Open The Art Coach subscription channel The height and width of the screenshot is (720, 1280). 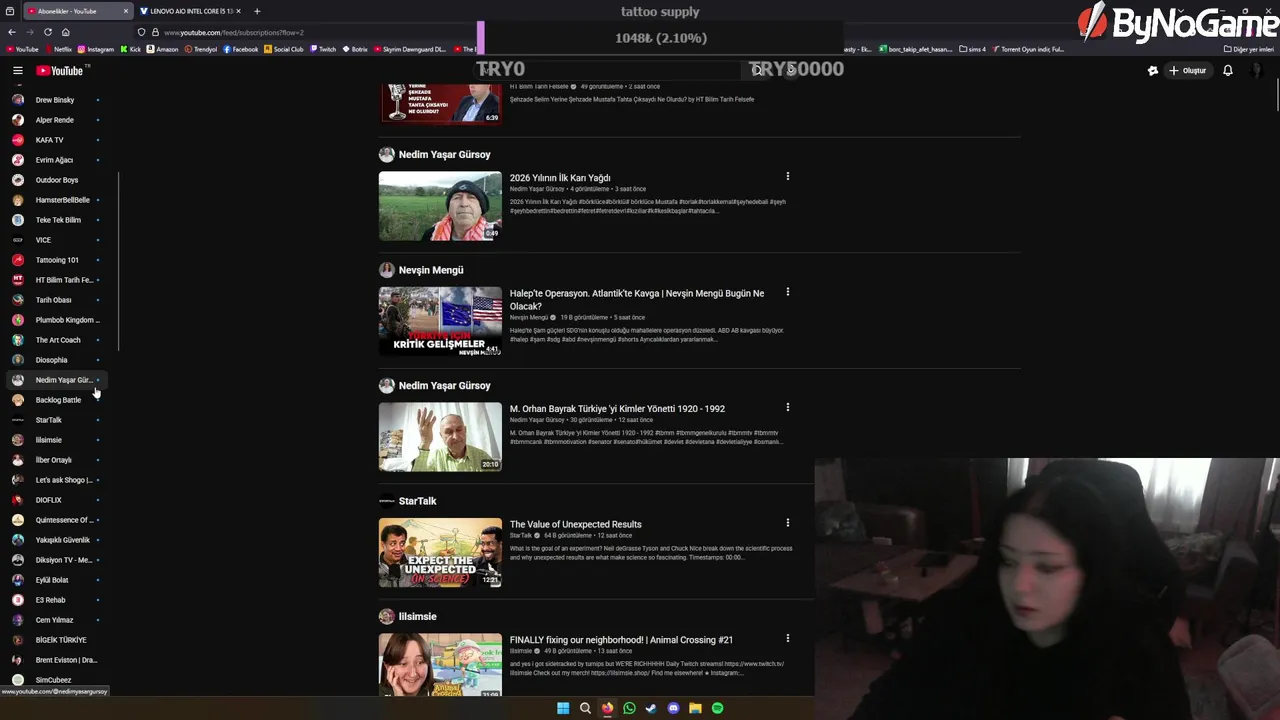55,340
